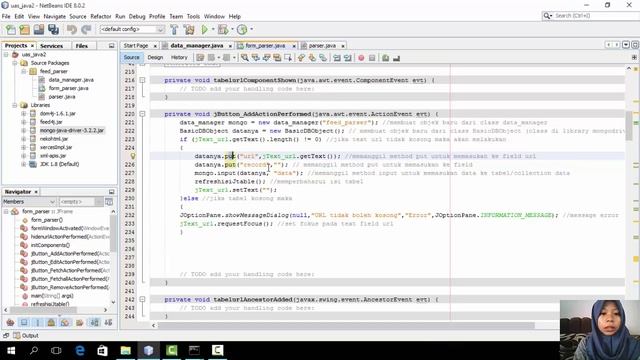
Task: Toggle Sort by Source in Navigator
Action: 108,322
